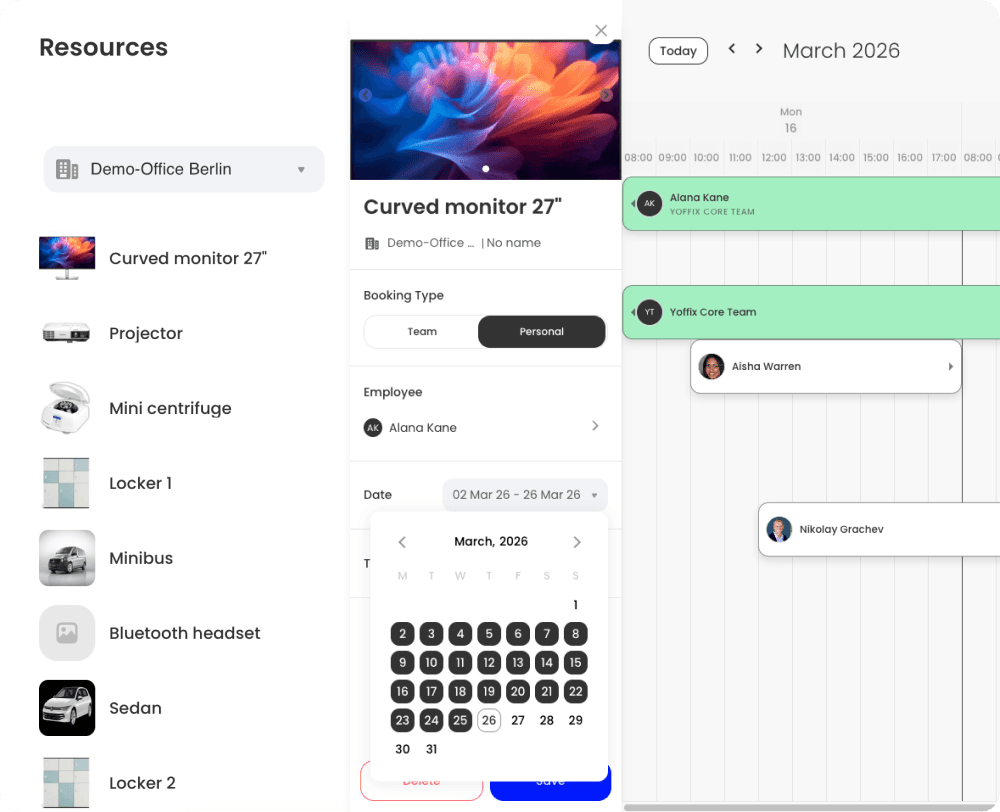The width and height of the screenshot is (1000, 812).
Task: Select the Personal booking type option
Action: pyautogui.click(x=541, y=331)
